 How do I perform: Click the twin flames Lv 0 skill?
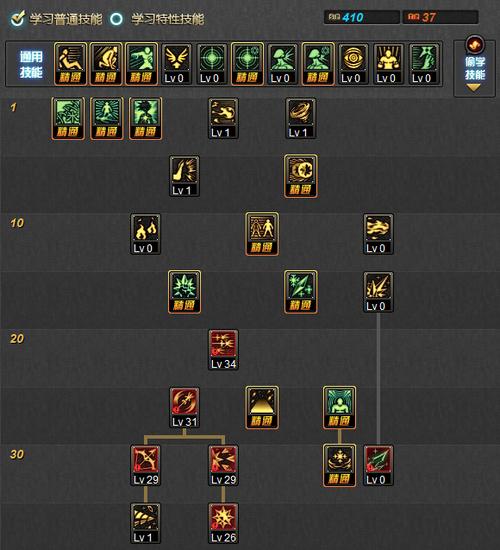[146, 234]
